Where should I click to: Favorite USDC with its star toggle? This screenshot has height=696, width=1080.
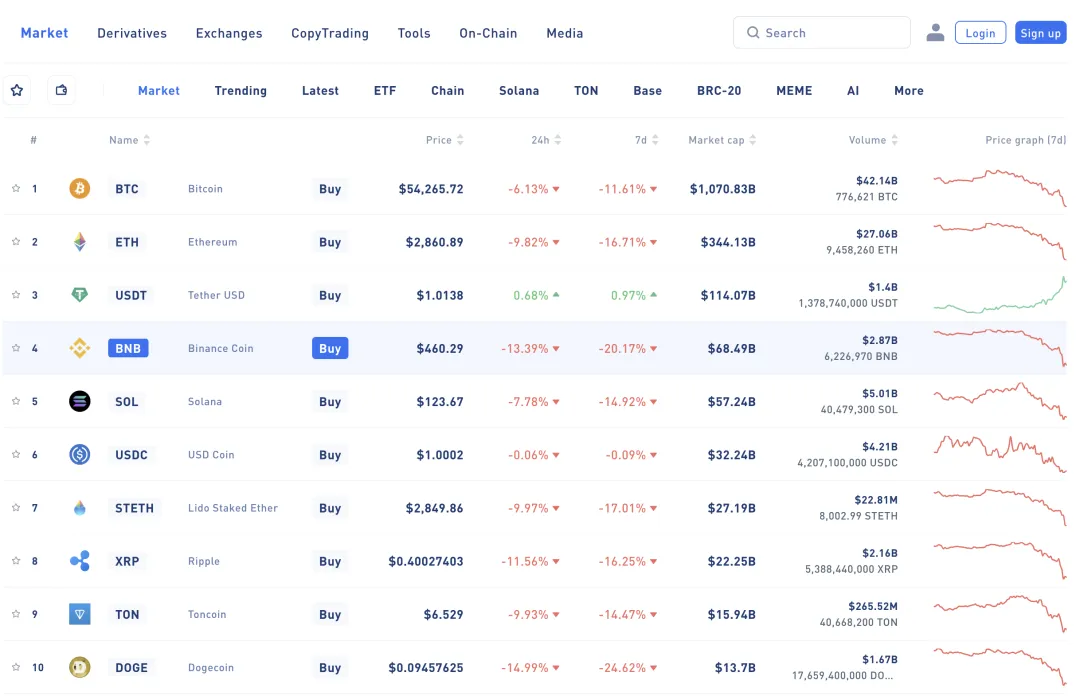pyautogui.click(x=16, y=454)
